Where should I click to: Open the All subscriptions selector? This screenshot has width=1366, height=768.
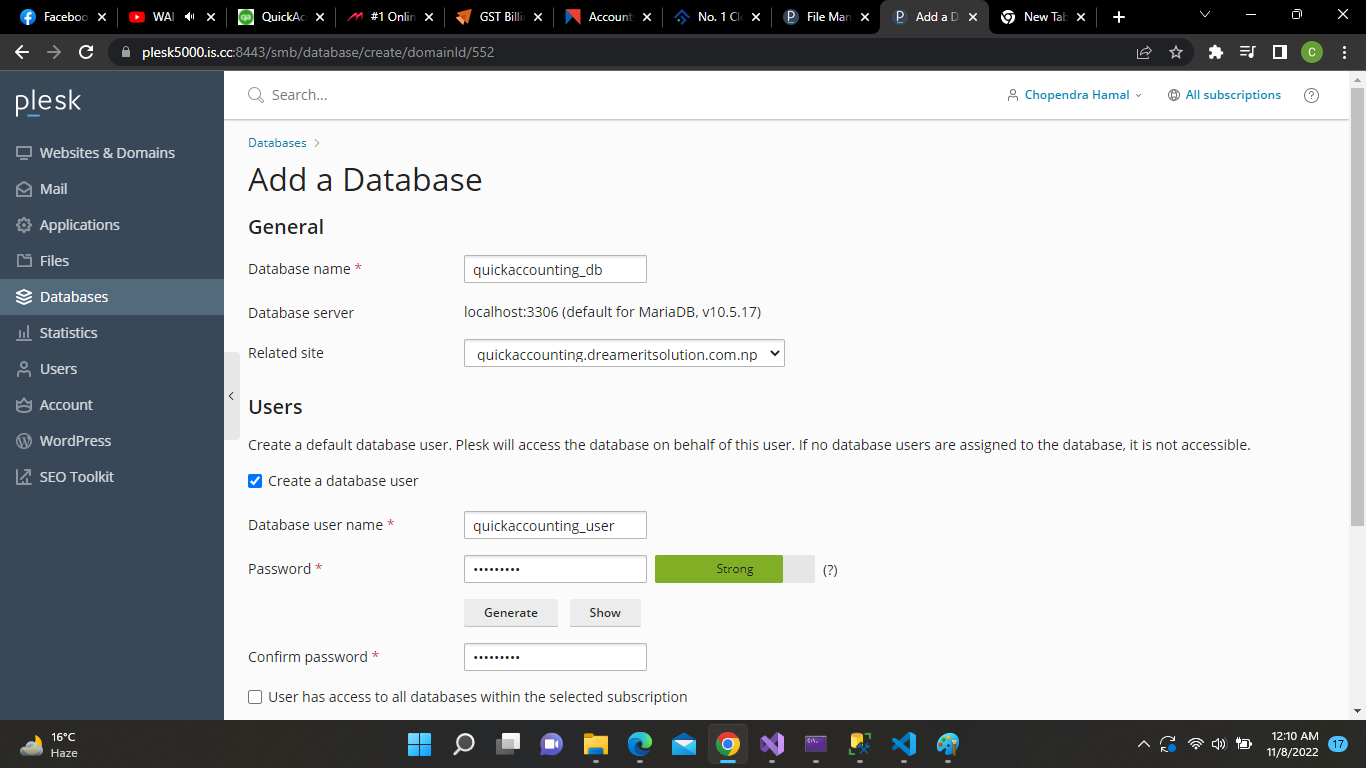point(1224,95)
